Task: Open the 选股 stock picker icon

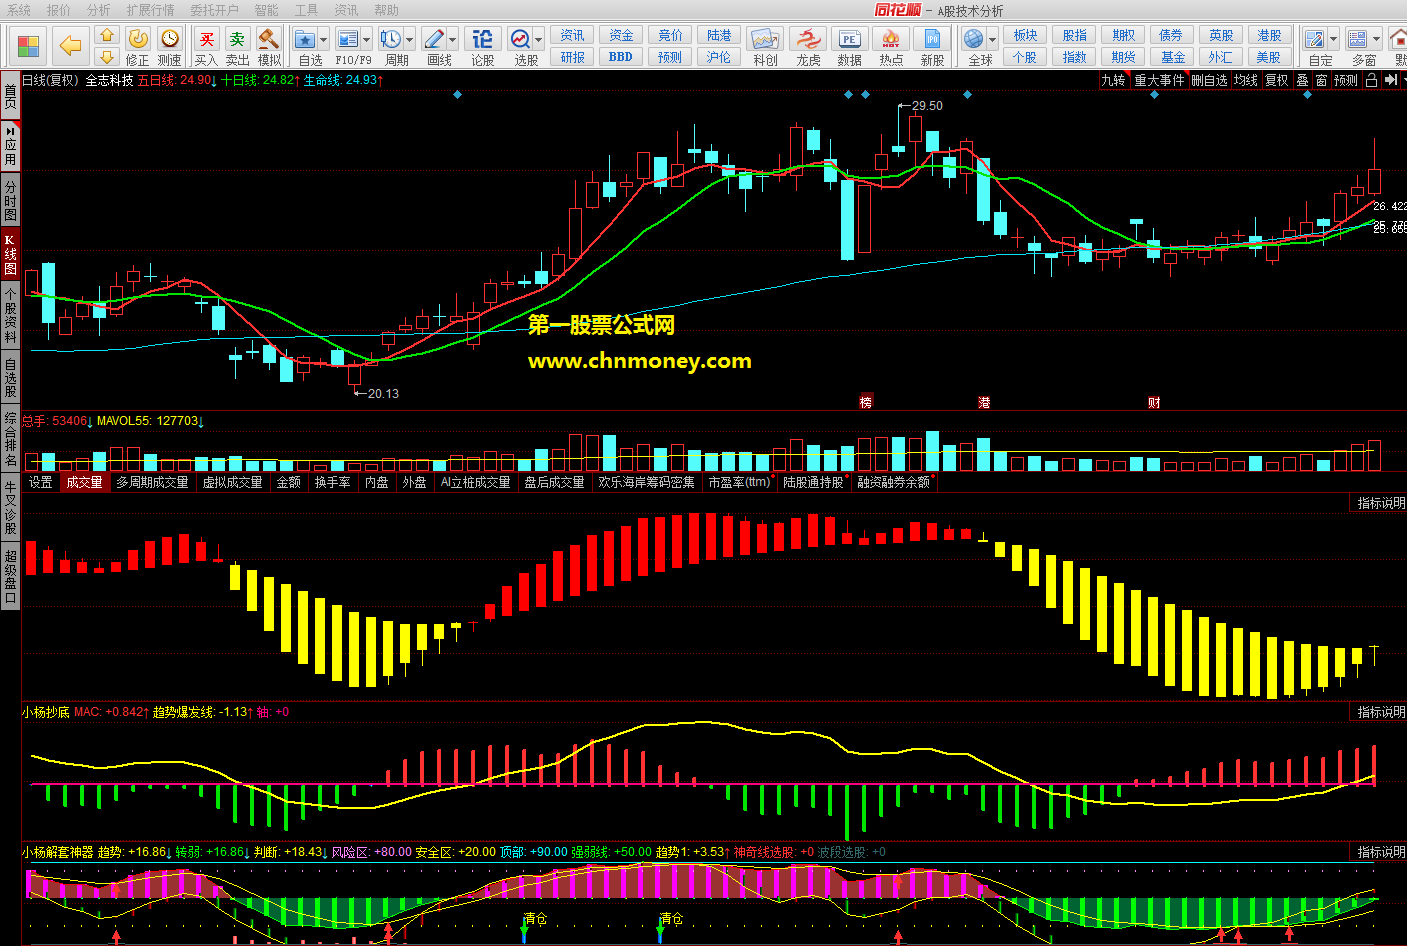Action: click(520, 39)
